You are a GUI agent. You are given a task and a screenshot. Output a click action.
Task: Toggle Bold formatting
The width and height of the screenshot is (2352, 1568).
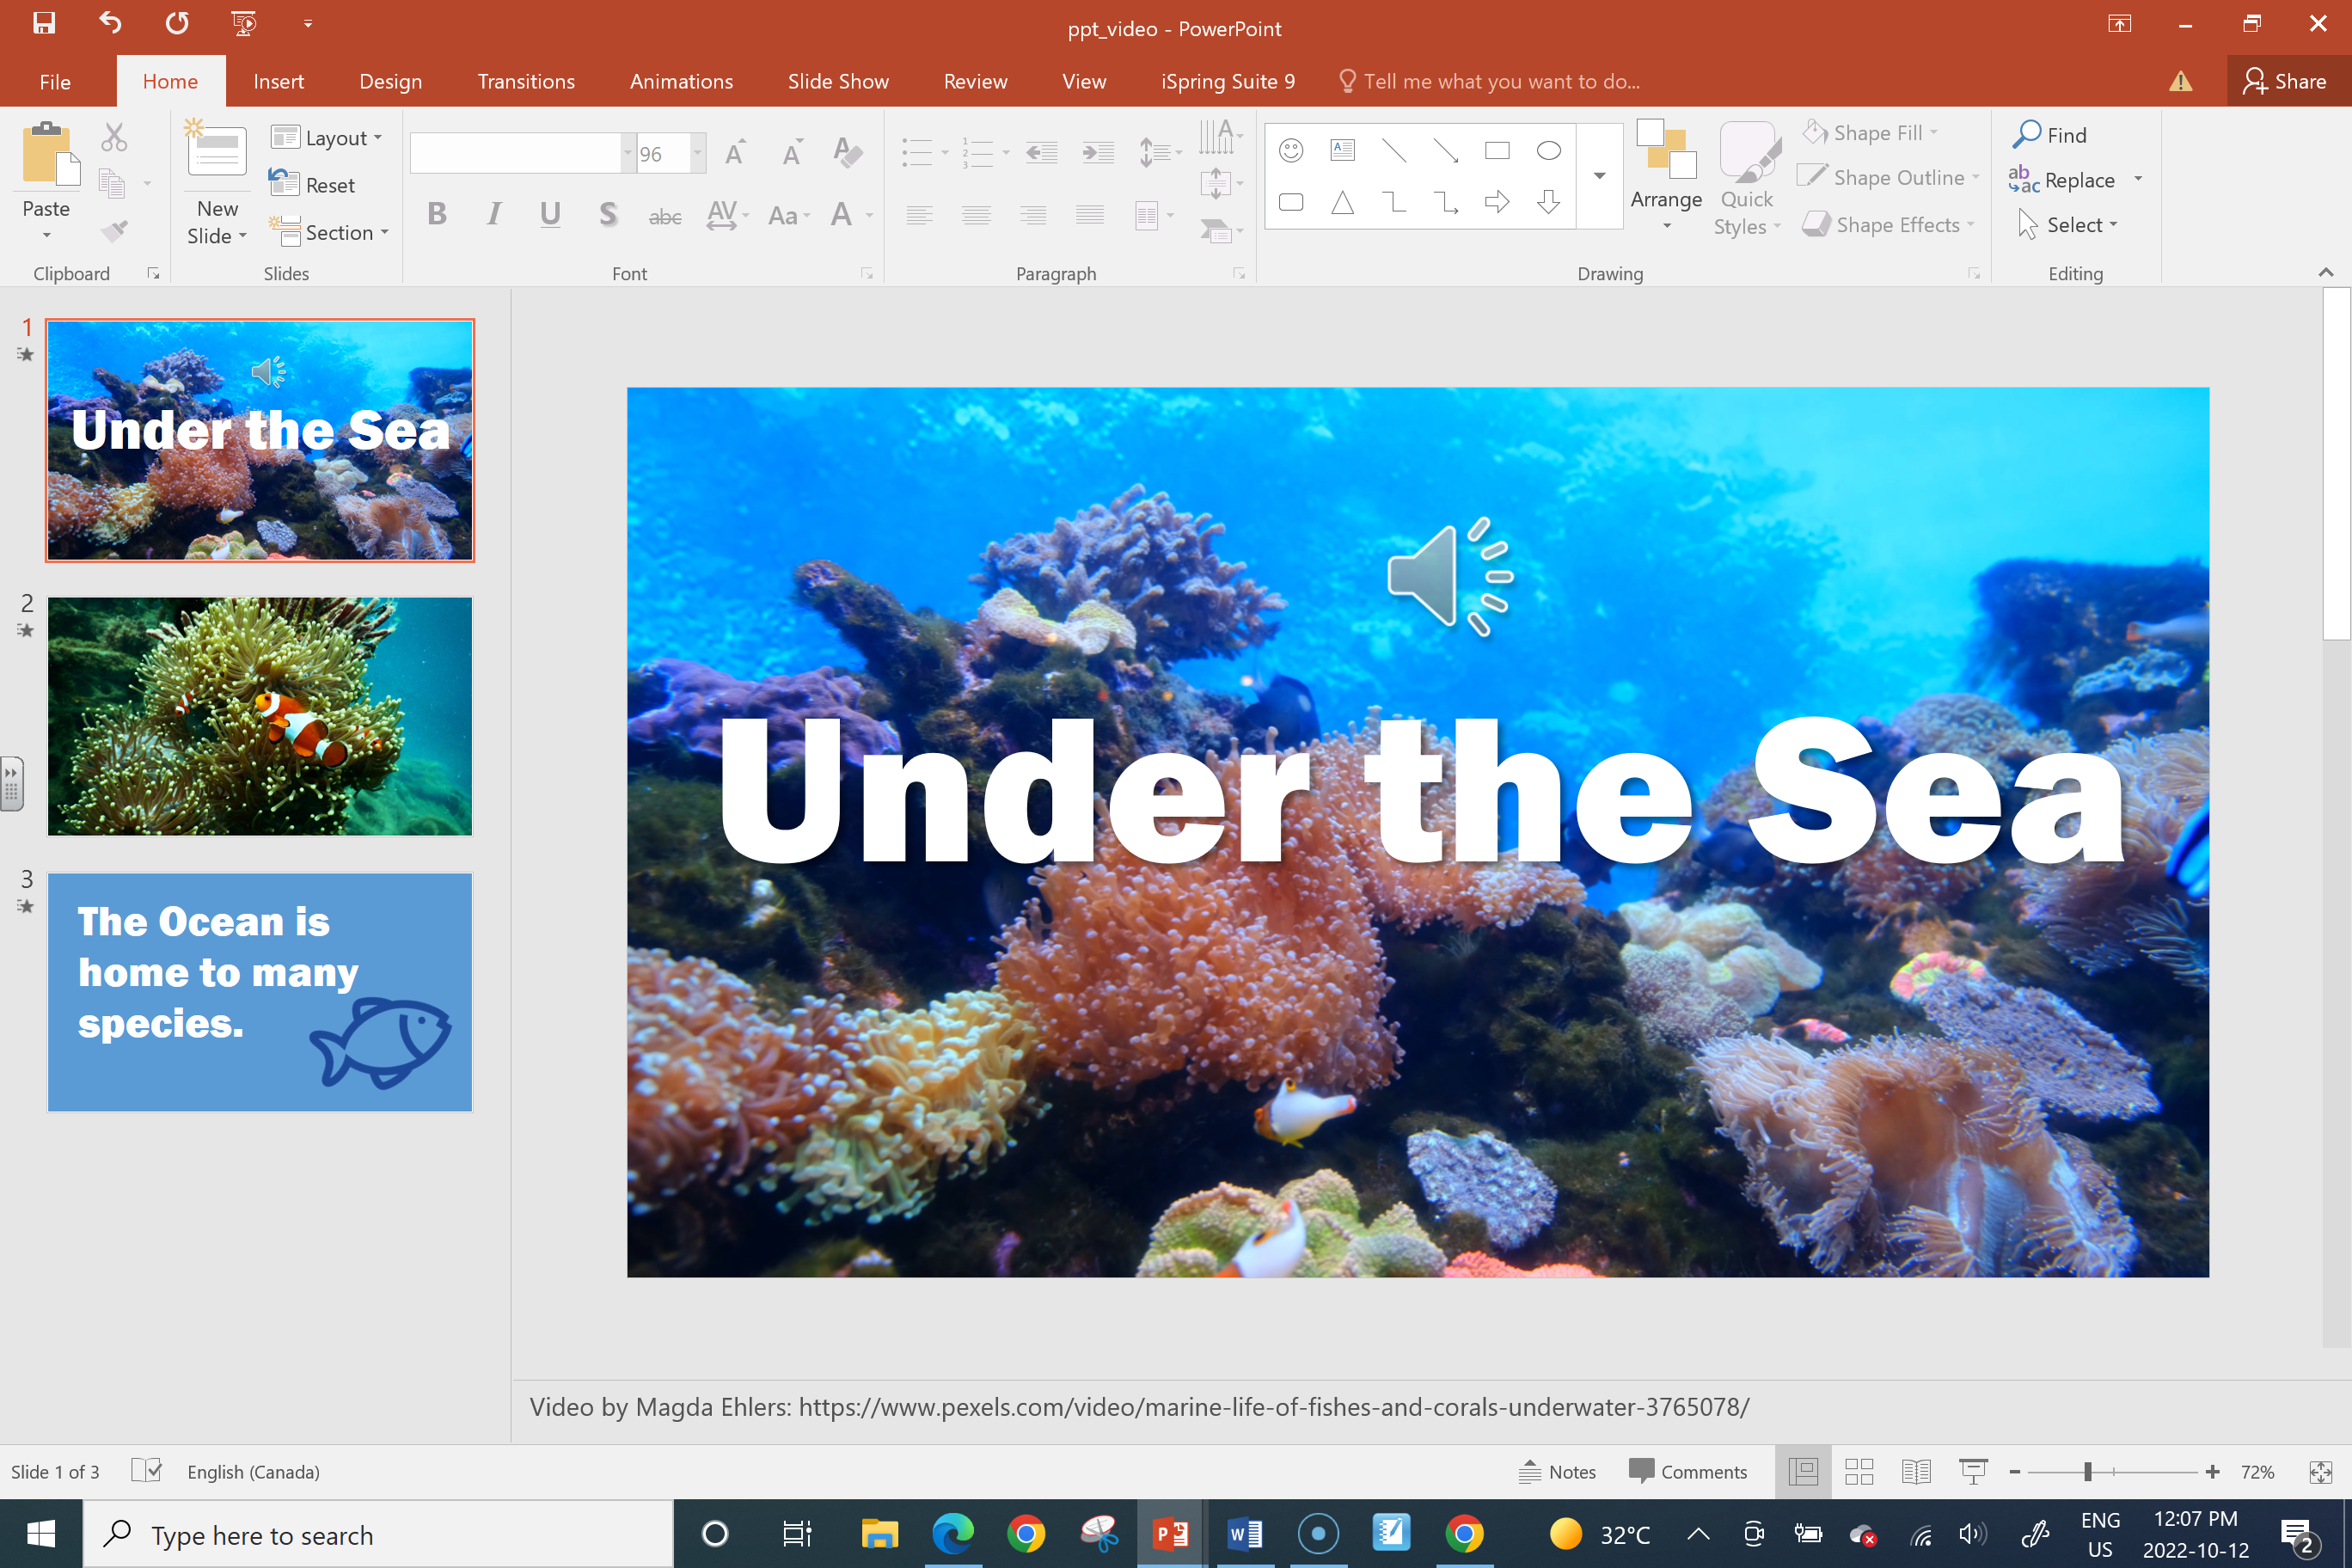click(437, 214)
